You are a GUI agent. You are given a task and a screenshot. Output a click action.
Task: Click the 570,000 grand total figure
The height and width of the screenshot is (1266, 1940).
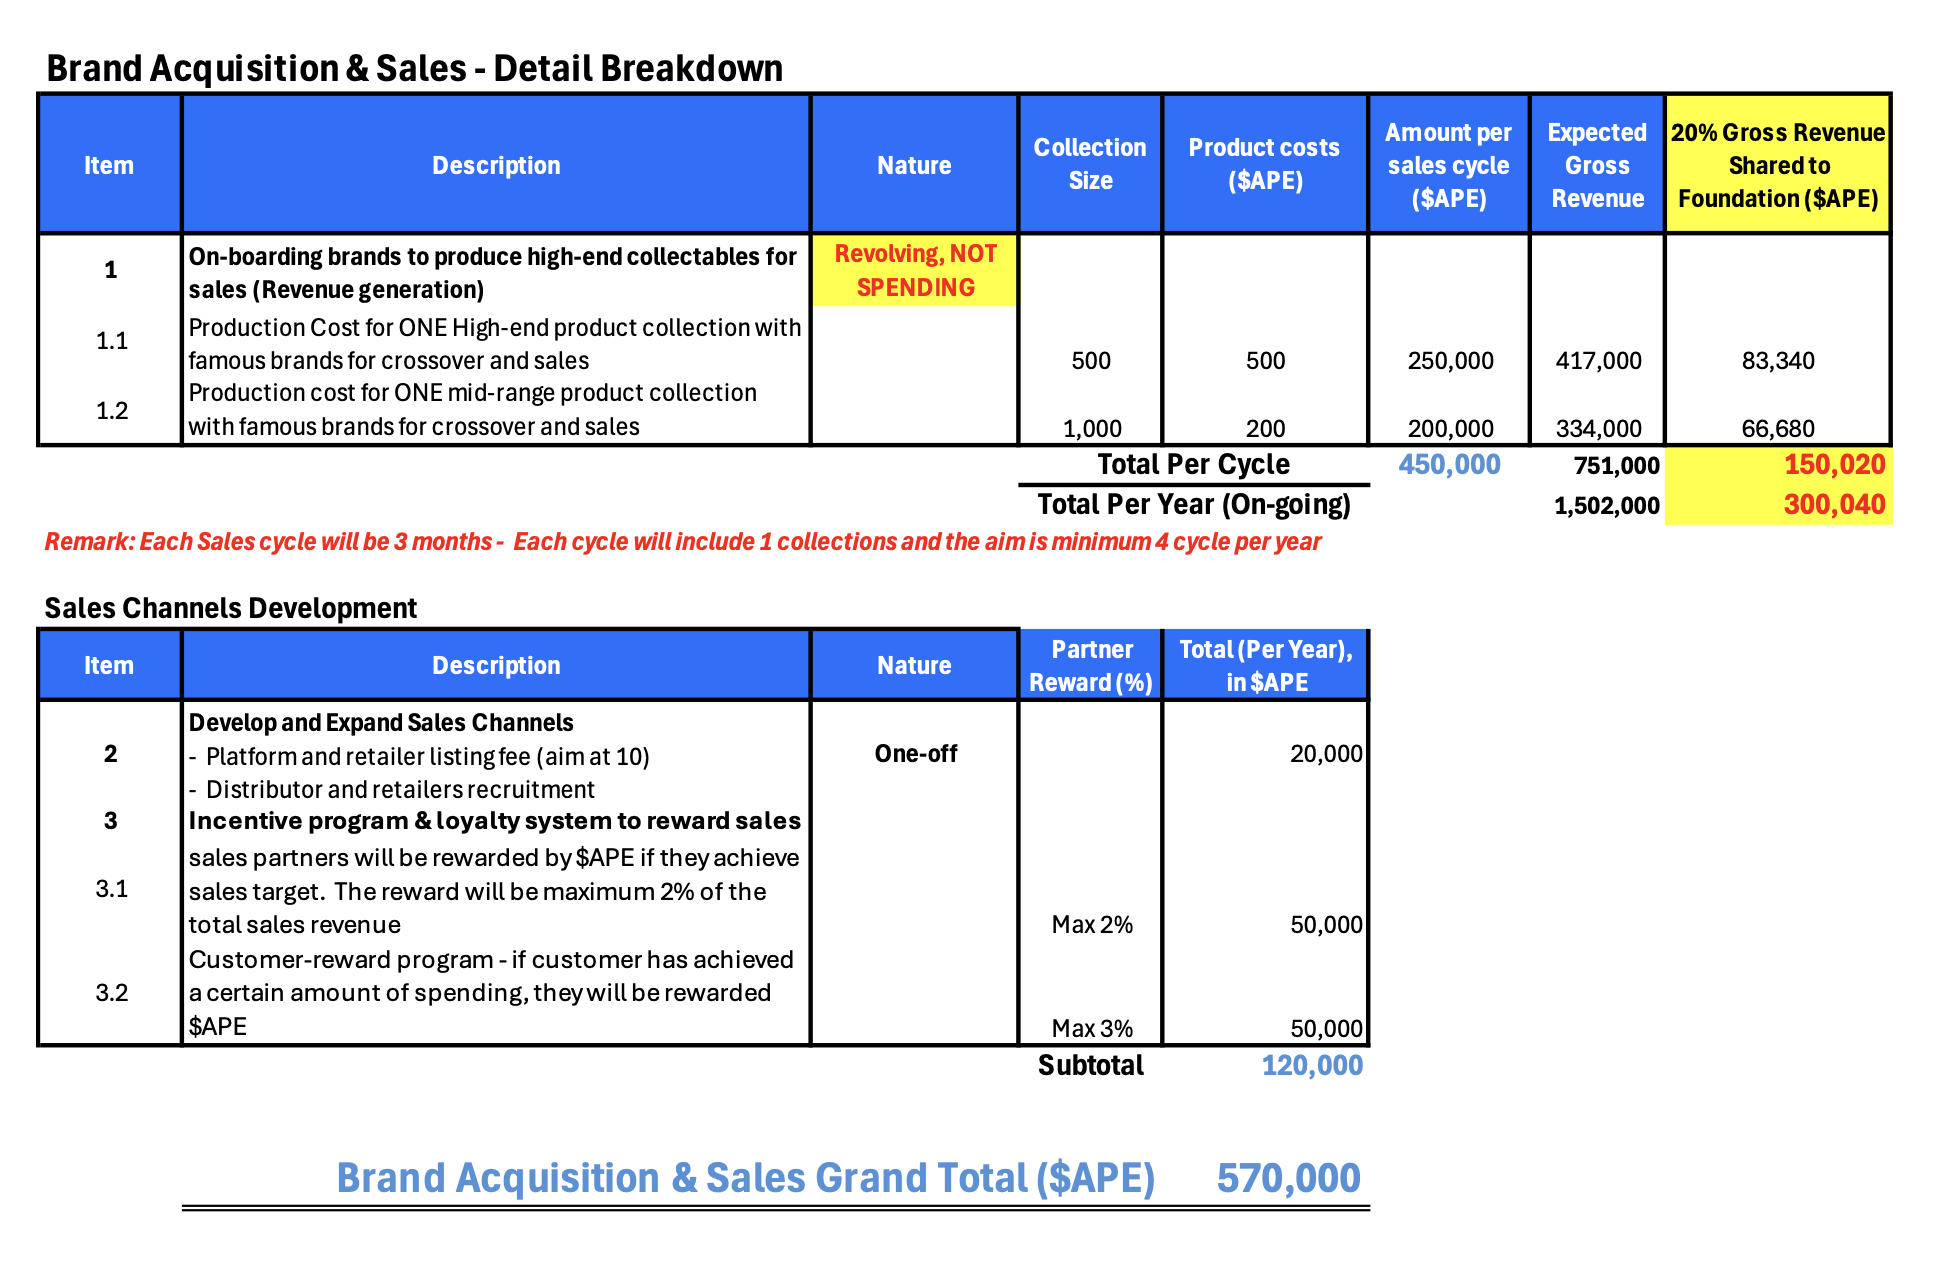coord(1288,1178)
